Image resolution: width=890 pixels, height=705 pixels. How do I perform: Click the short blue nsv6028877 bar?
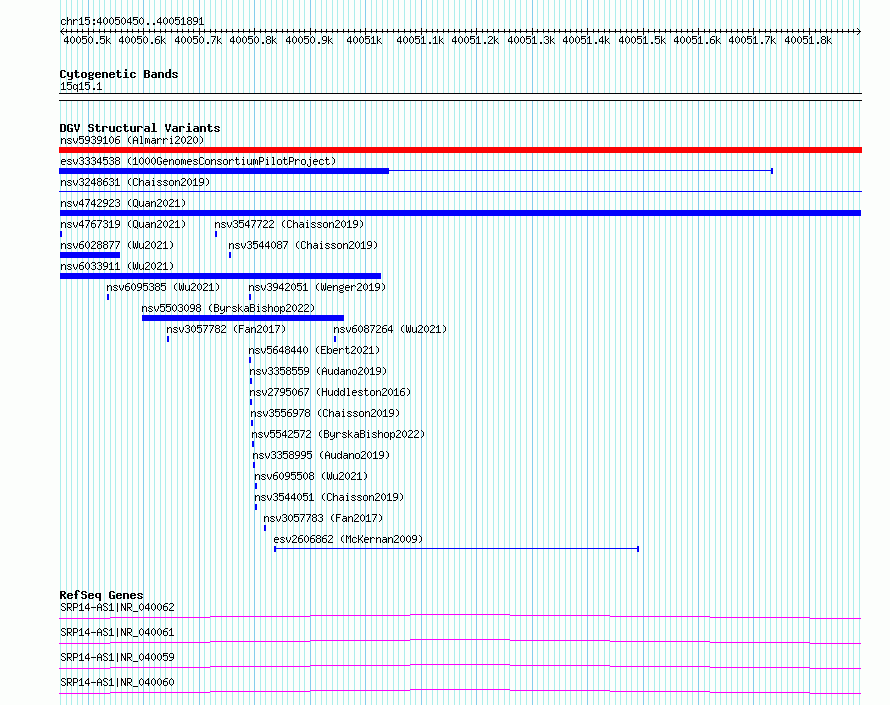[x=90, y=255]
